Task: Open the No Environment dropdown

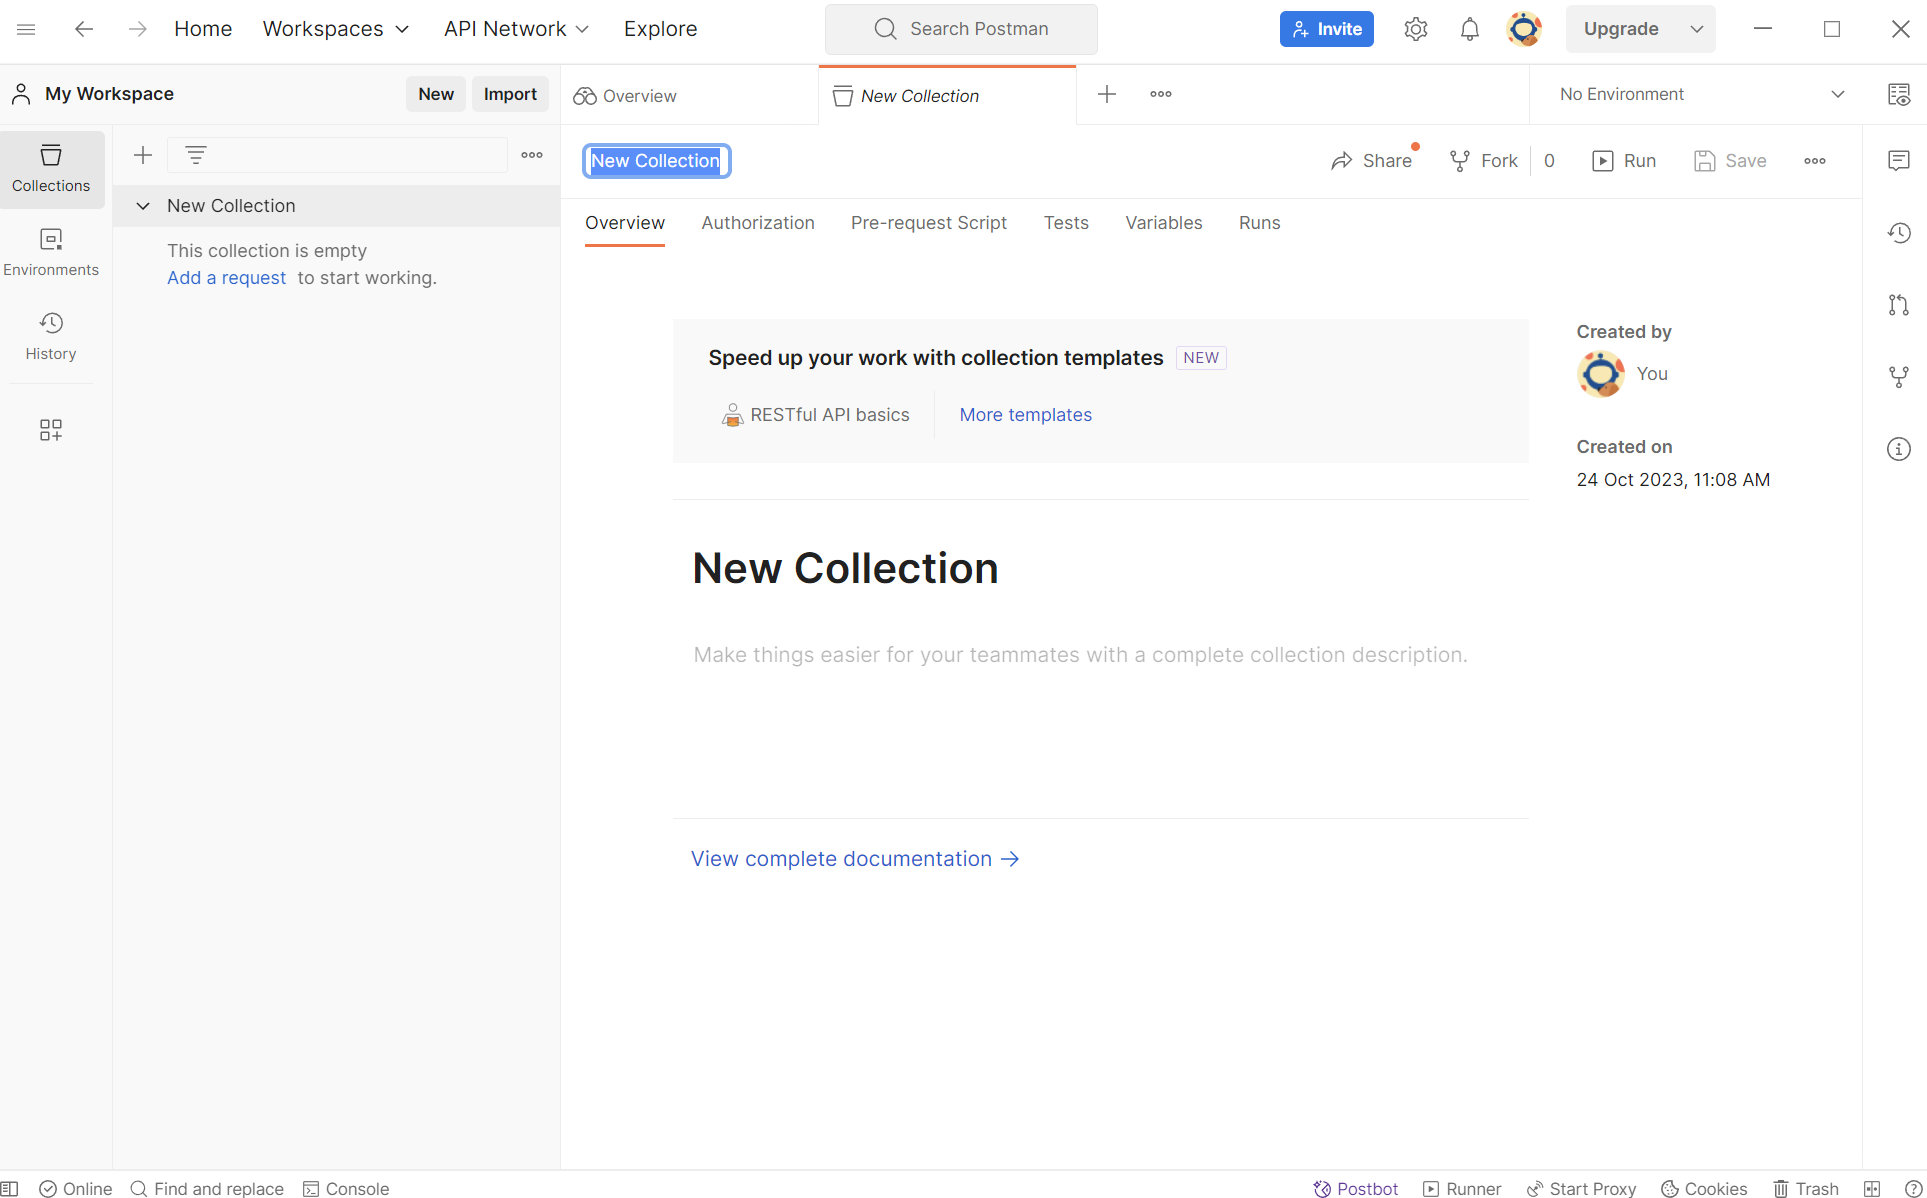Action: (x=1700, y=94)
